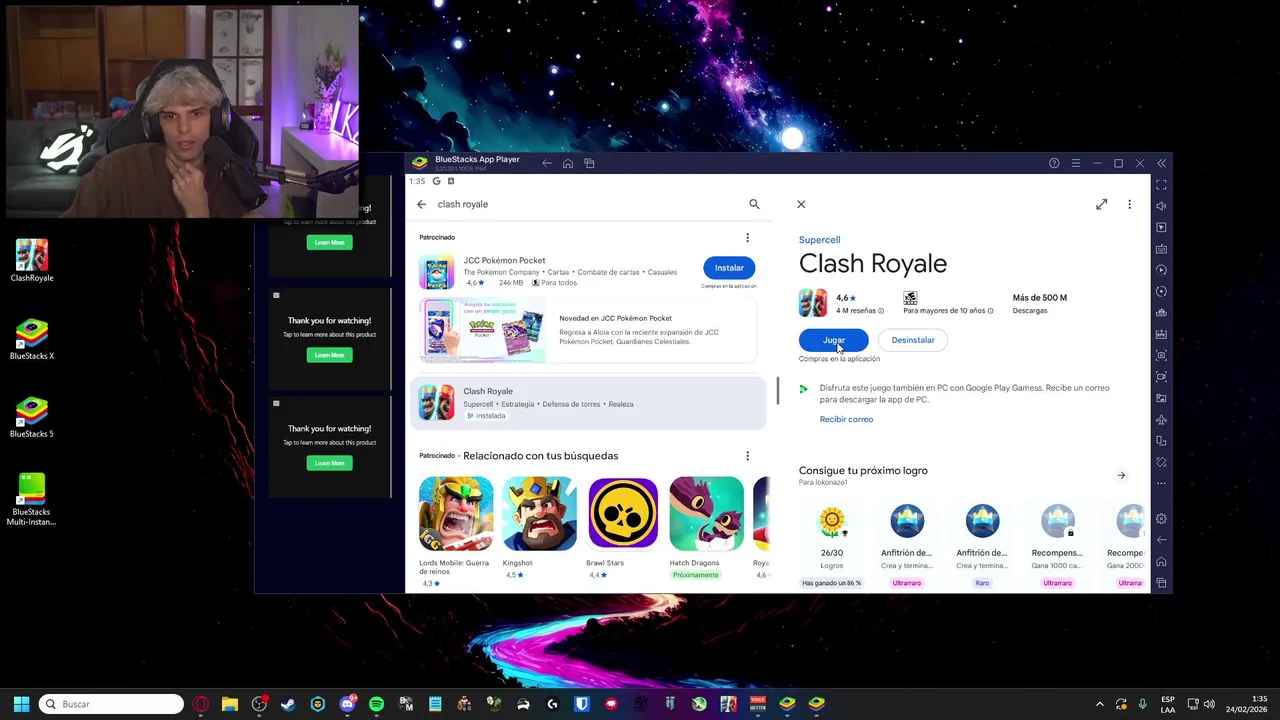Open the BlueStacks help icon
The height and width of the screenshot is (720, 1280).
1054,163
